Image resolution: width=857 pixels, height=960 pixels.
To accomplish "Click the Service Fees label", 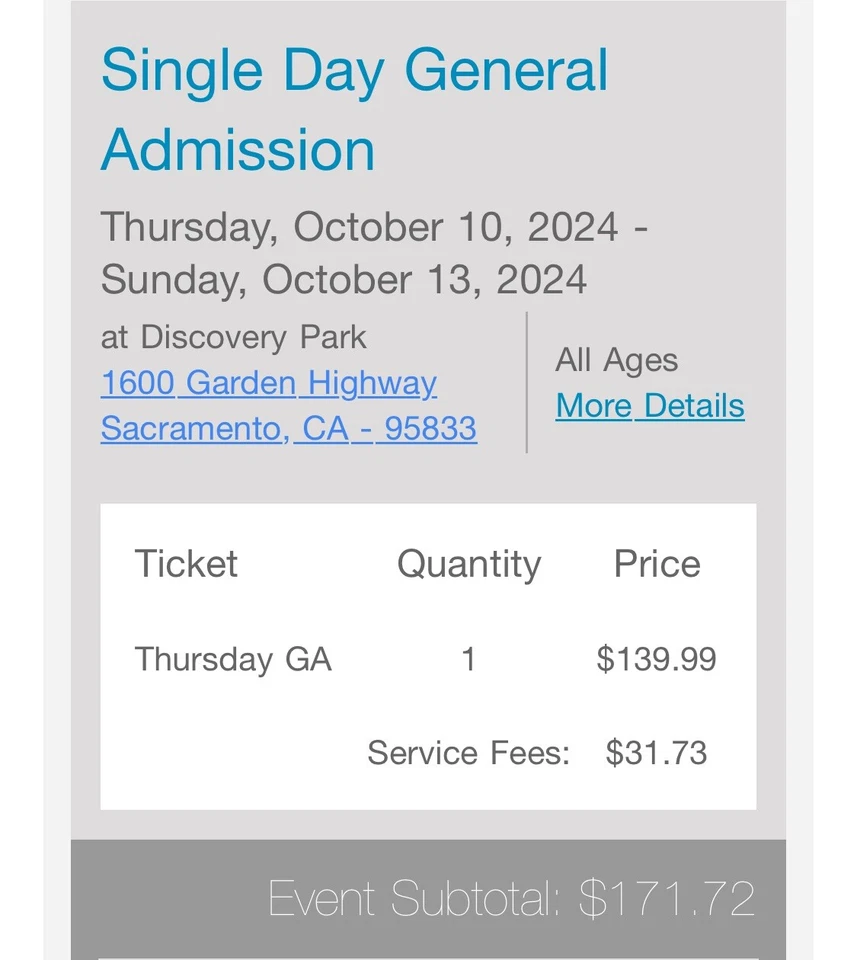I will [x=468, y=752].
